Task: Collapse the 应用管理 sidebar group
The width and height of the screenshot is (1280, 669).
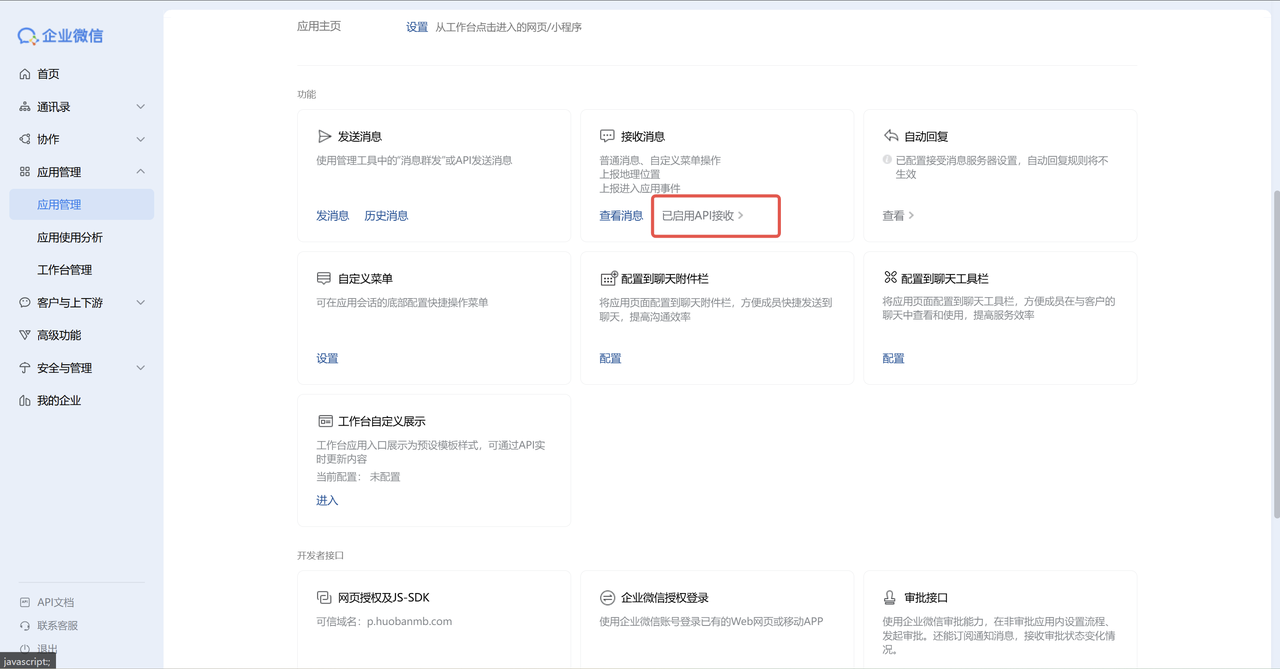Action: coord(140,172)
